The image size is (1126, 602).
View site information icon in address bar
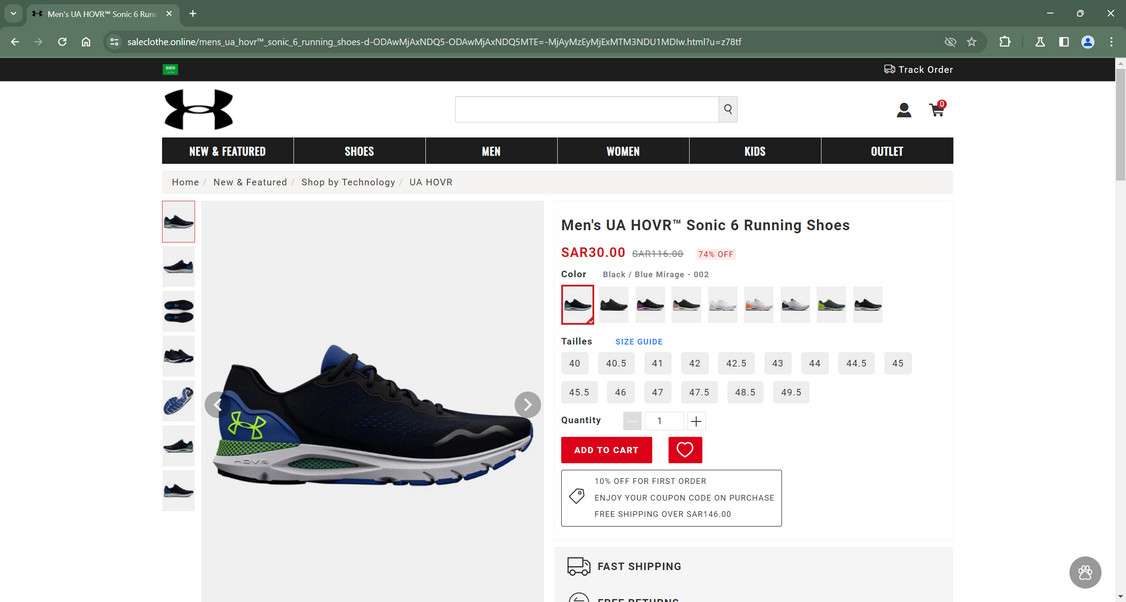pos(113,42)
